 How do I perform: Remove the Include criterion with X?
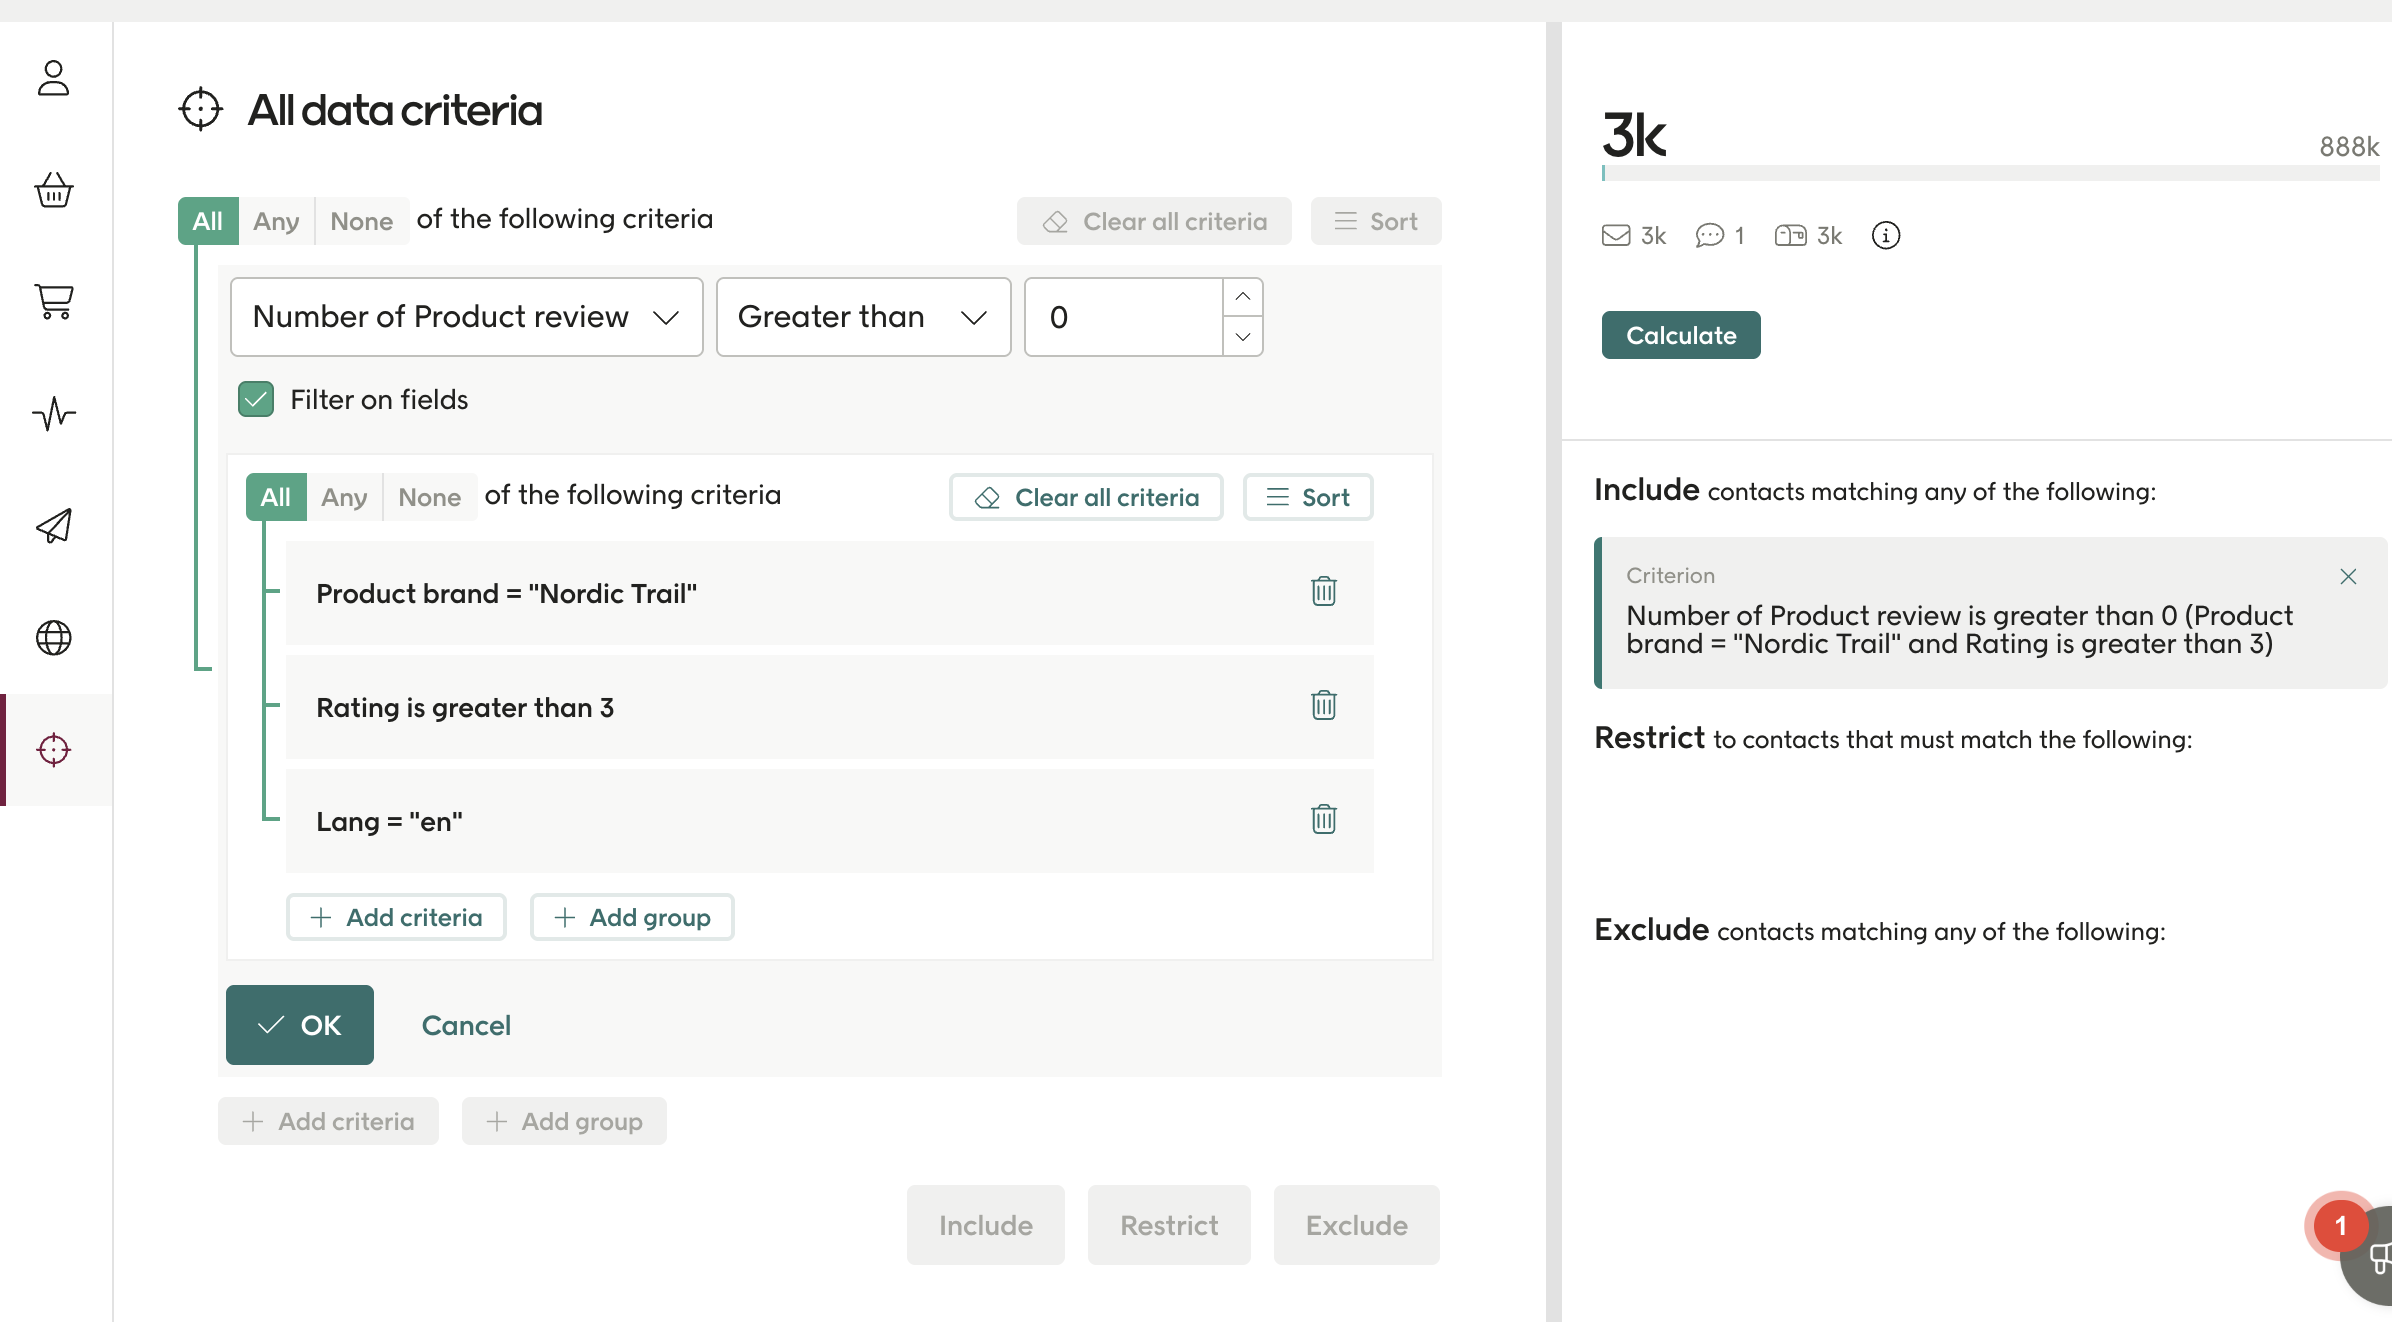(x=2348, y=576)
